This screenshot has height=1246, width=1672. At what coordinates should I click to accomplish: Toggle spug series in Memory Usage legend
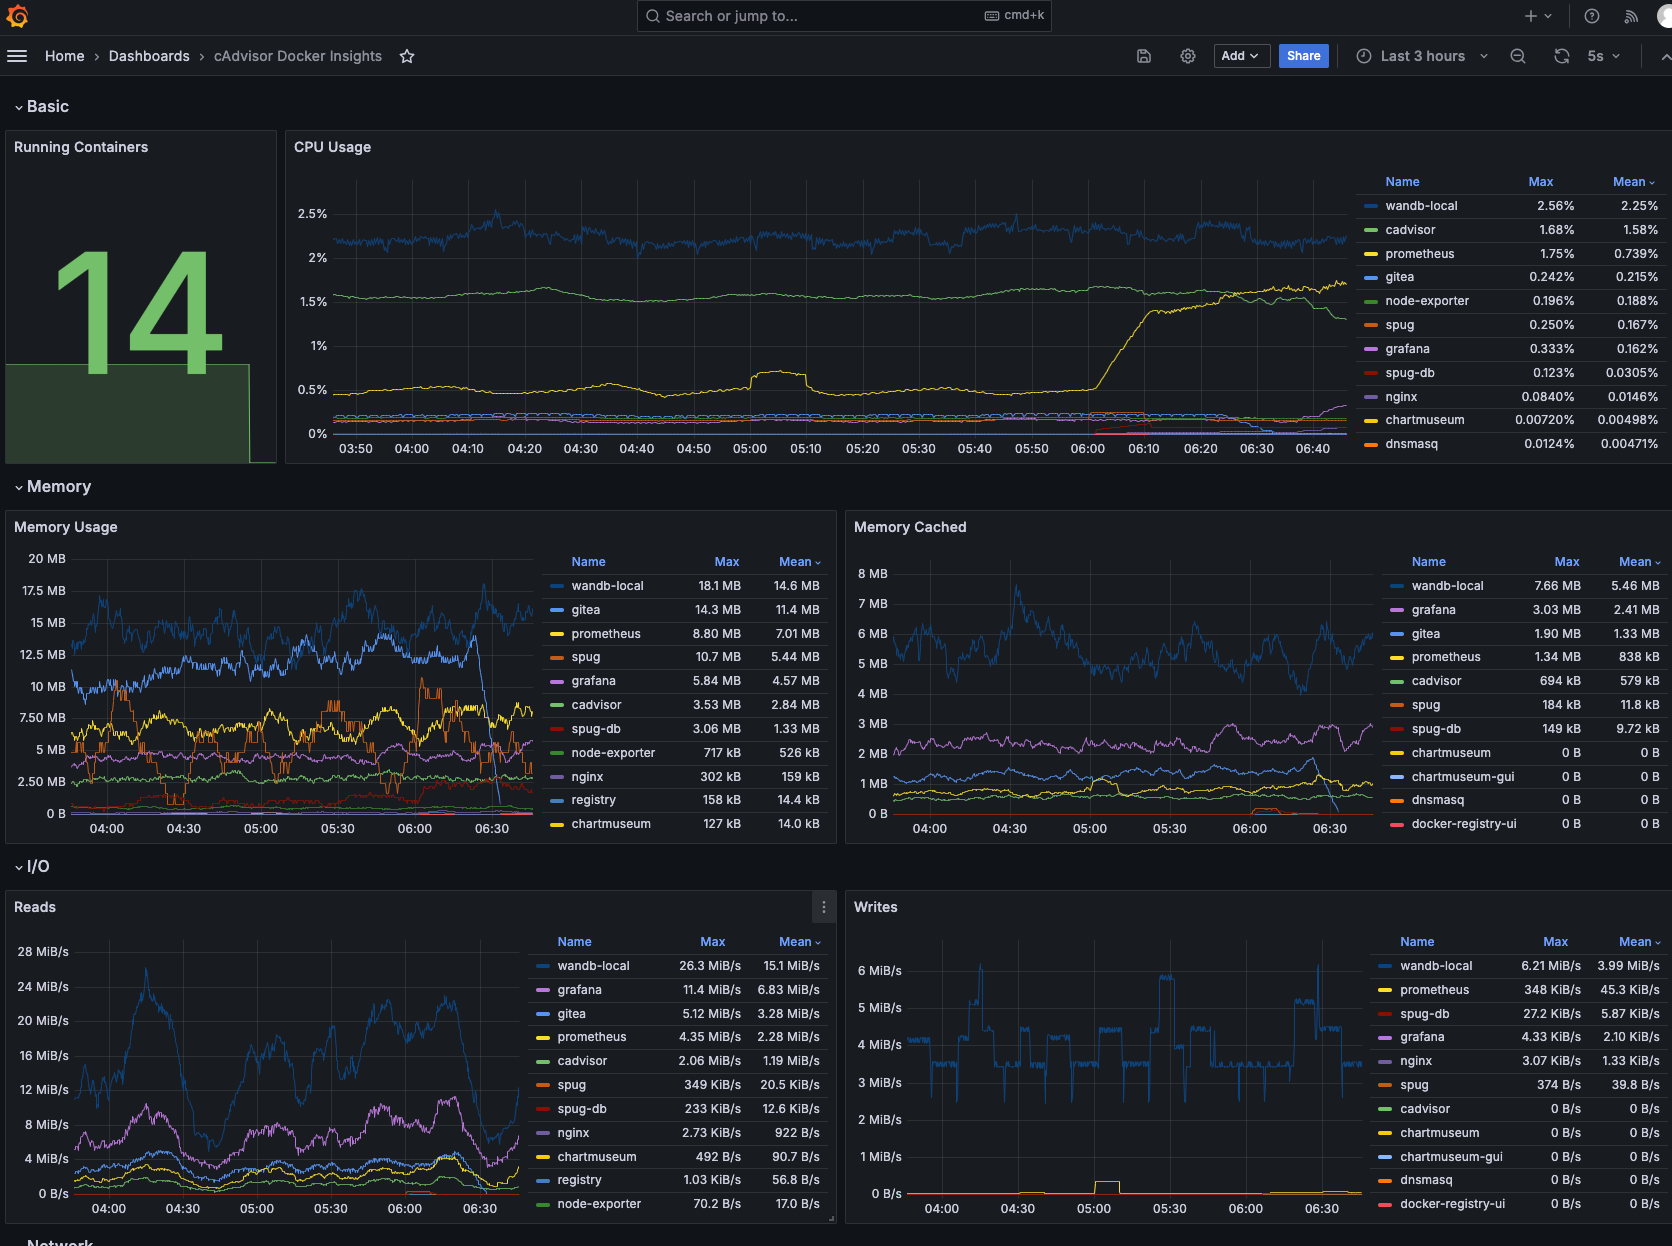[586, 657]
